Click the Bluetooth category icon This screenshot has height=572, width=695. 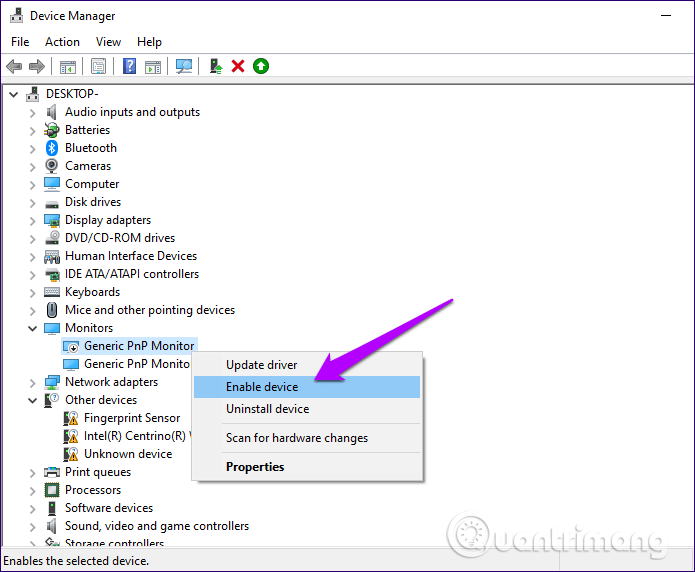click(52, 148)
